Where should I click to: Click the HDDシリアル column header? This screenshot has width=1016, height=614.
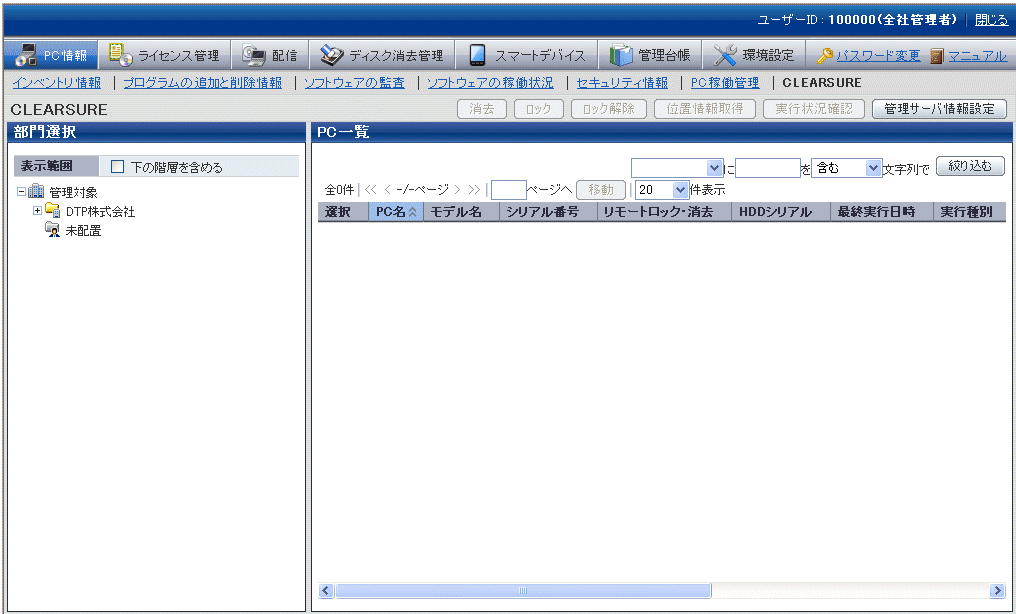[781, 212]
